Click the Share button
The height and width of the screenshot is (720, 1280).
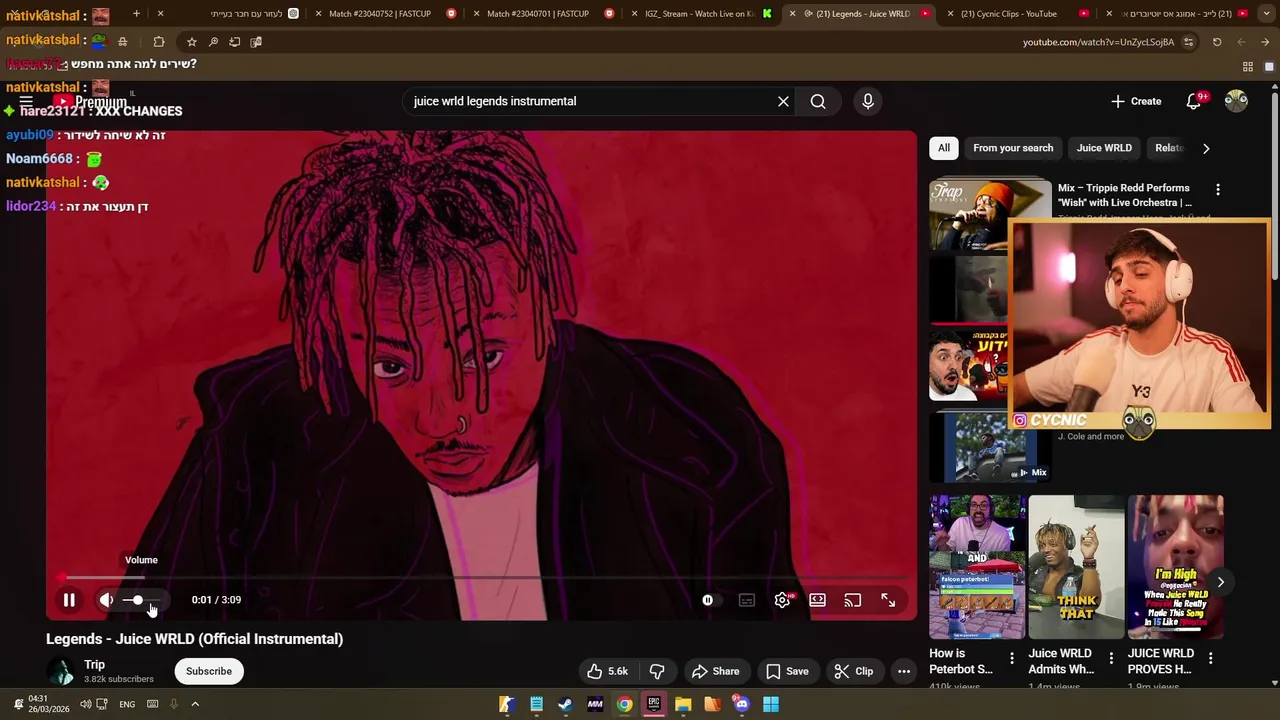click(x=716, y=671)
